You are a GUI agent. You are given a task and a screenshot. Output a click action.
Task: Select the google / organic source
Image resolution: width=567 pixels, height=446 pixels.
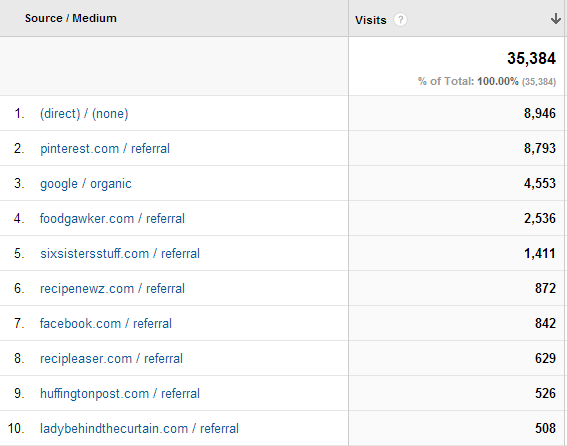pyautogui.click(x=86, y=184)
